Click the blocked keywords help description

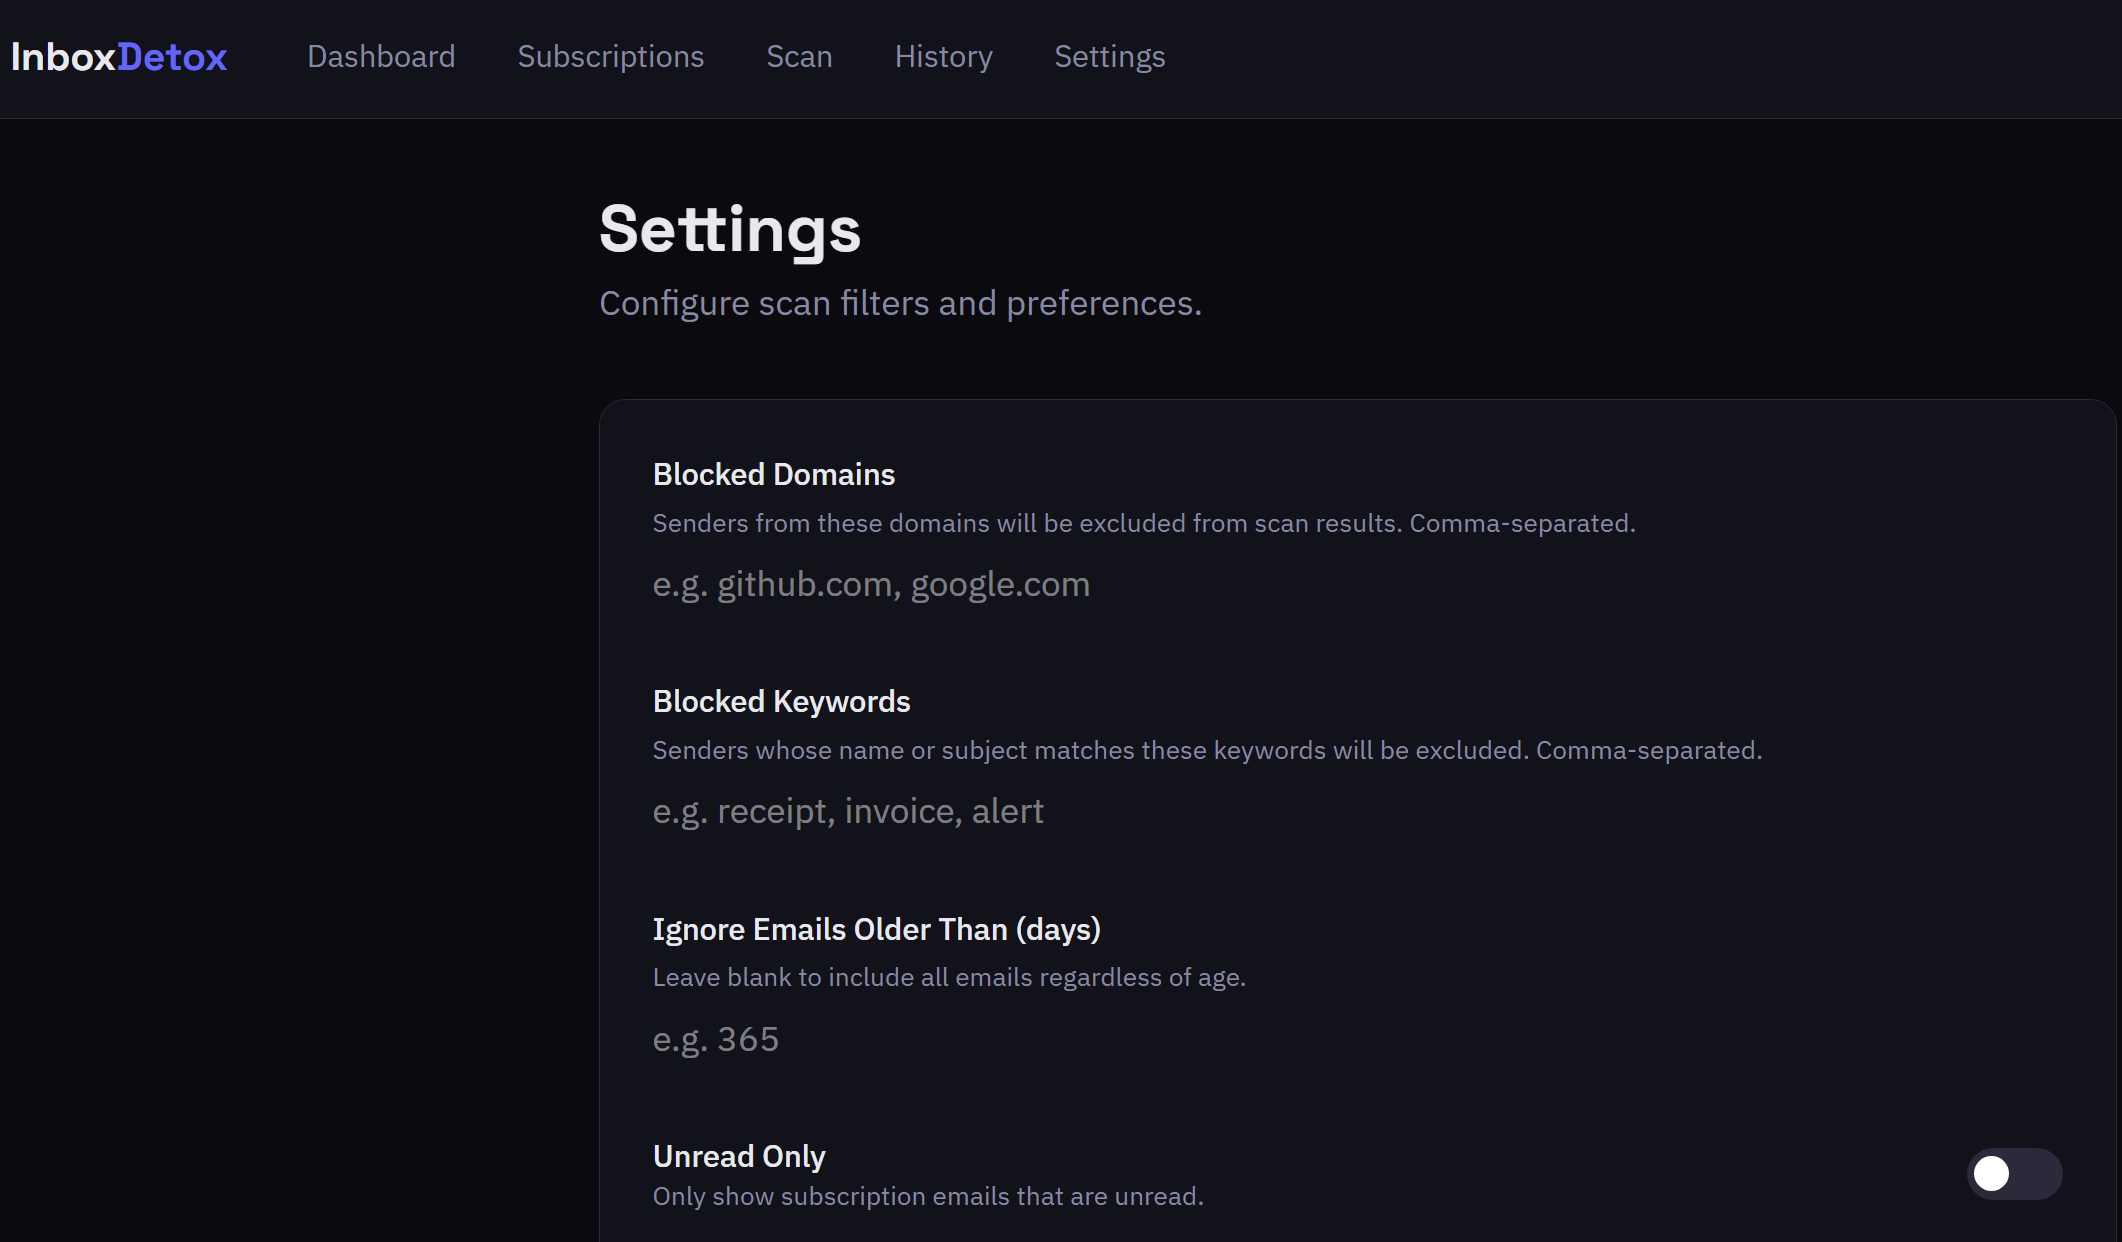[1206, 750]
